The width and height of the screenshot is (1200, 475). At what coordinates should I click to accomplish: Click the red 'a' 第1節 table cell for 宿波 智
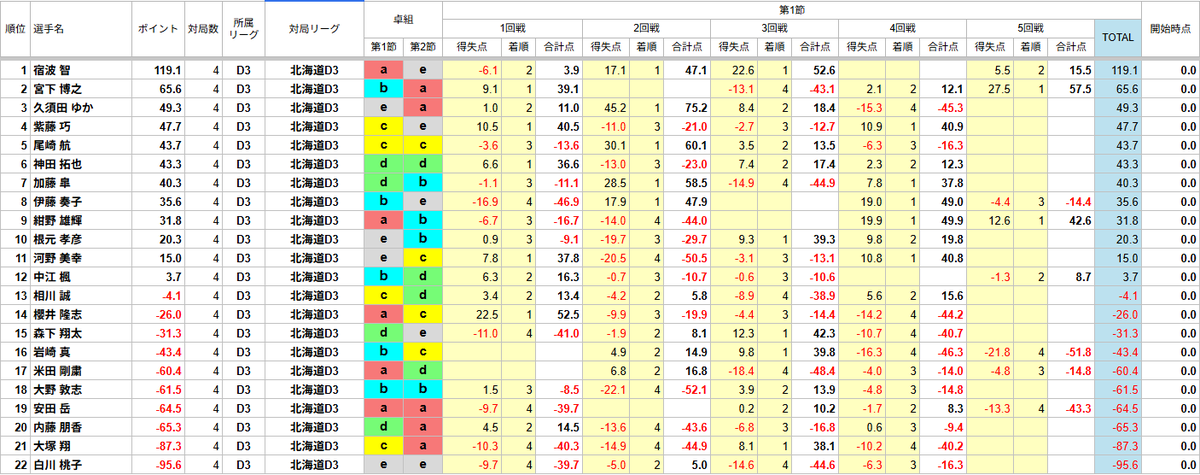pyautogui.click(x=384, y=70)
